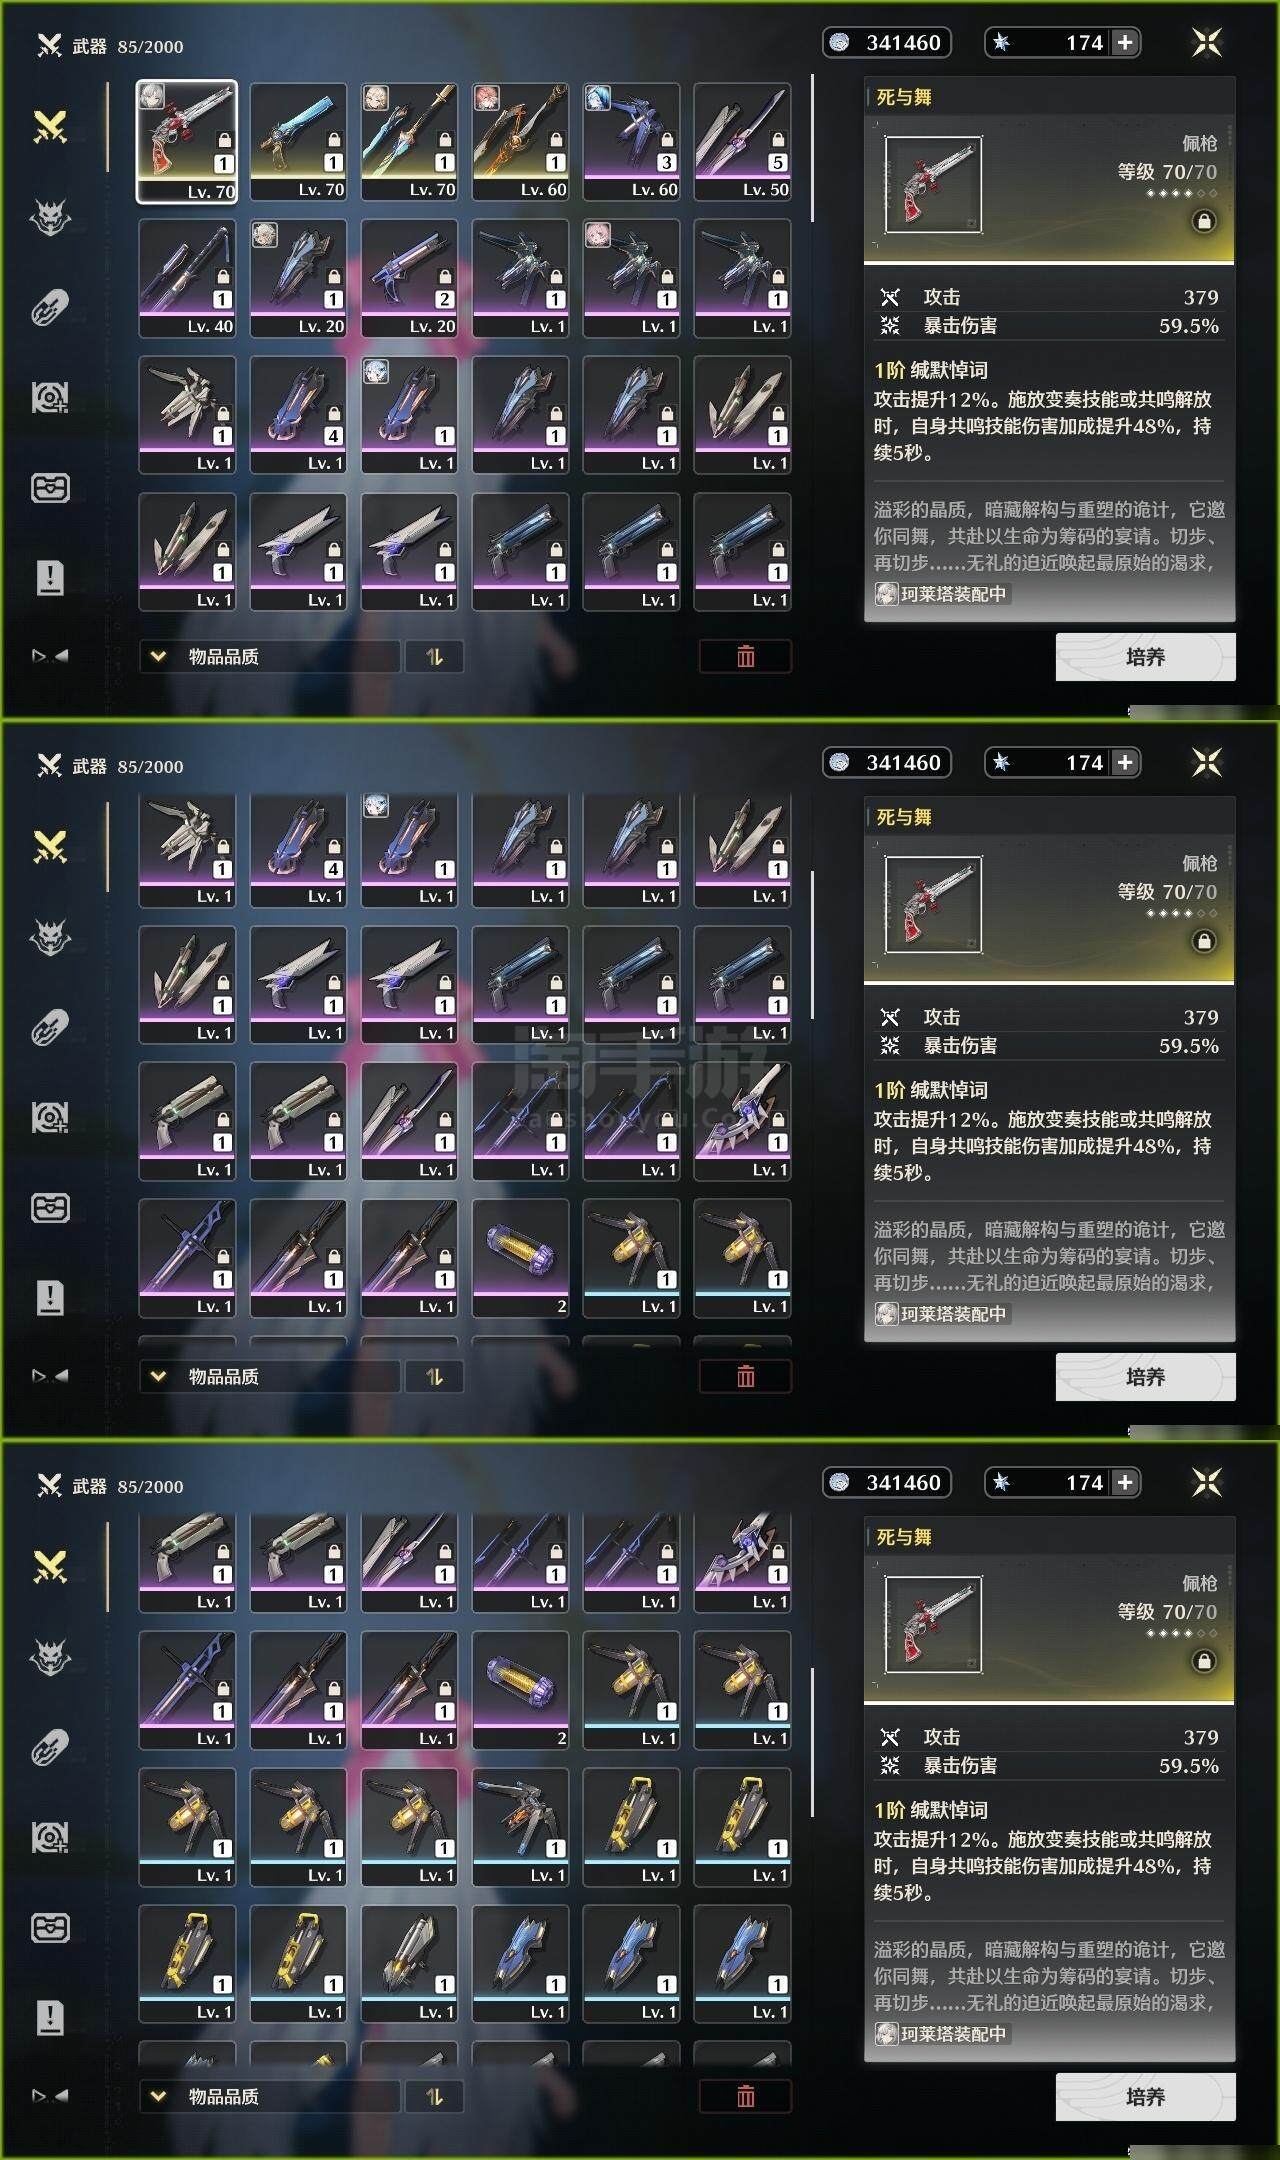Open the chest-shaped supplies tab in middle panel
The image size is (1280, 2160).
(51, 1208)
